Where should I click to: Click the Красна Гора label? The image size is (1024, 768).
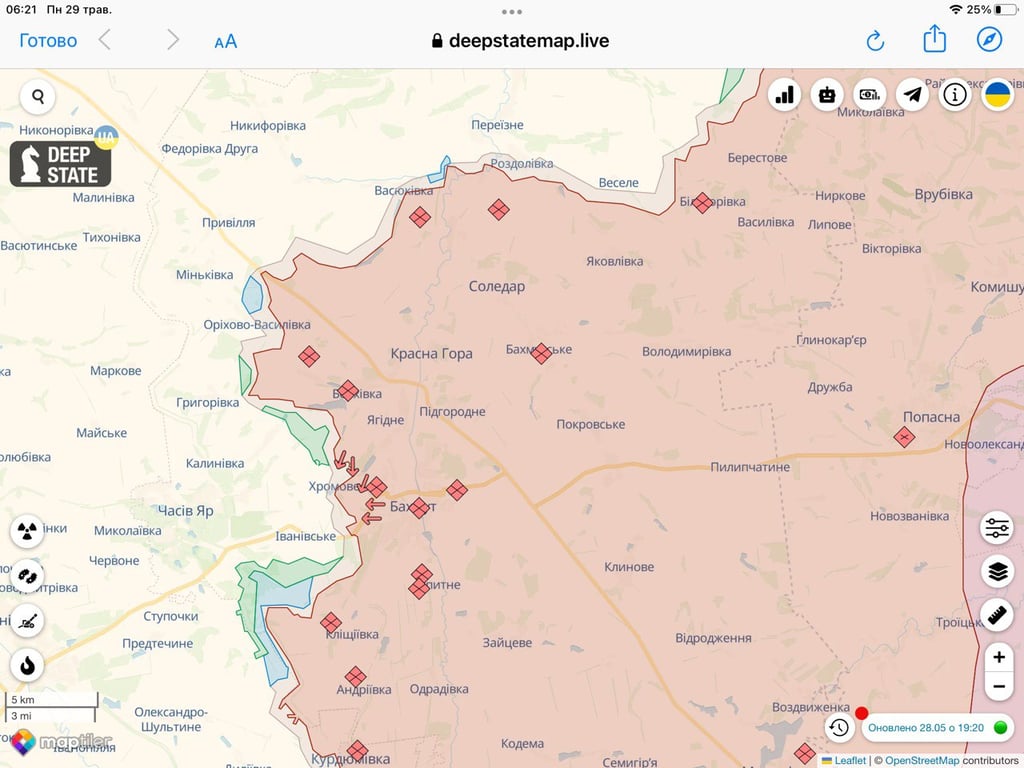click(431, 353)
